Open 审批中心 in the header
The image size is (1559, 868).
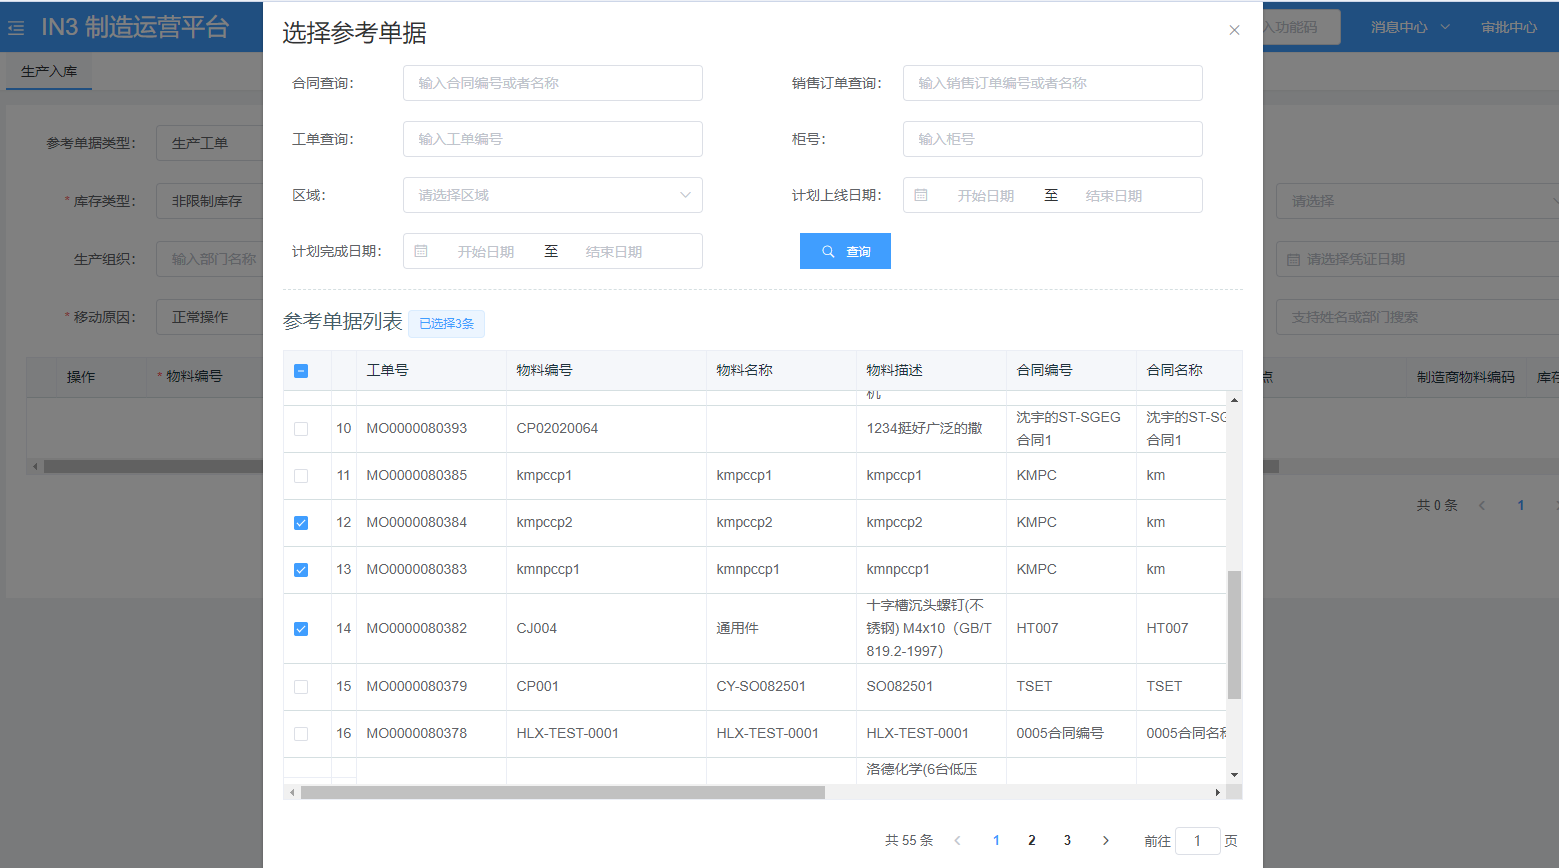pos(1508,27)
